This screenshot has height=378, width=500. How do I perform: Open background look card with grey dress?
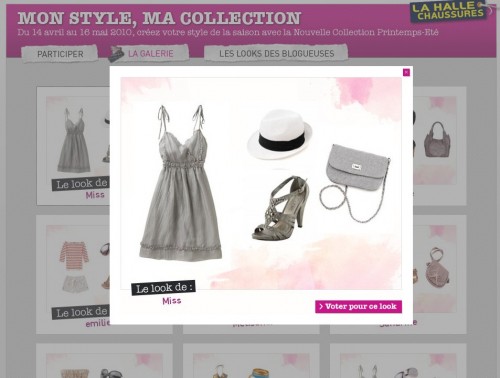(x=73, y=146)
